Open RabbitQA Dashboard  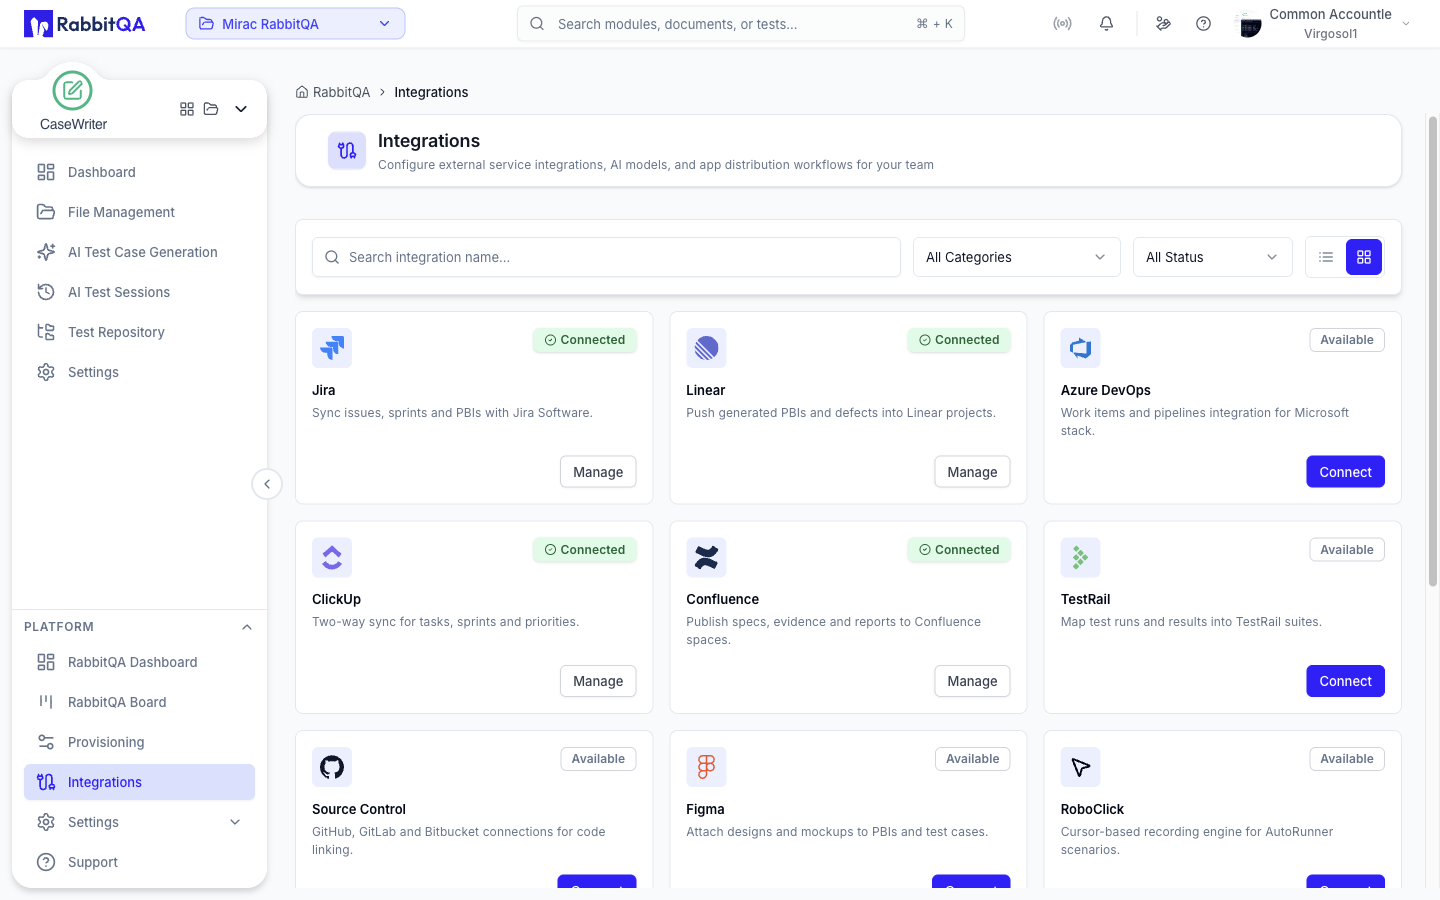[x=139, y=662]
